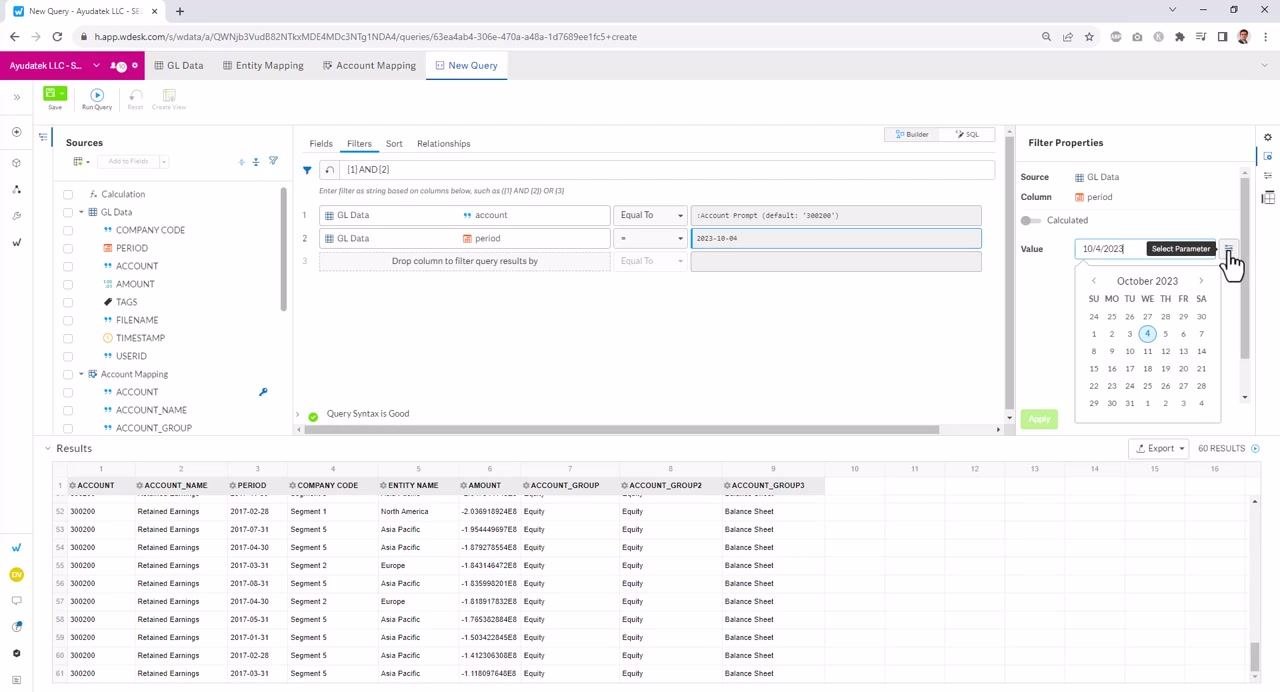Tick the Calculation checkbox in Sources
The height and width of the screenshot is (692, 1280).
(68, 194)
